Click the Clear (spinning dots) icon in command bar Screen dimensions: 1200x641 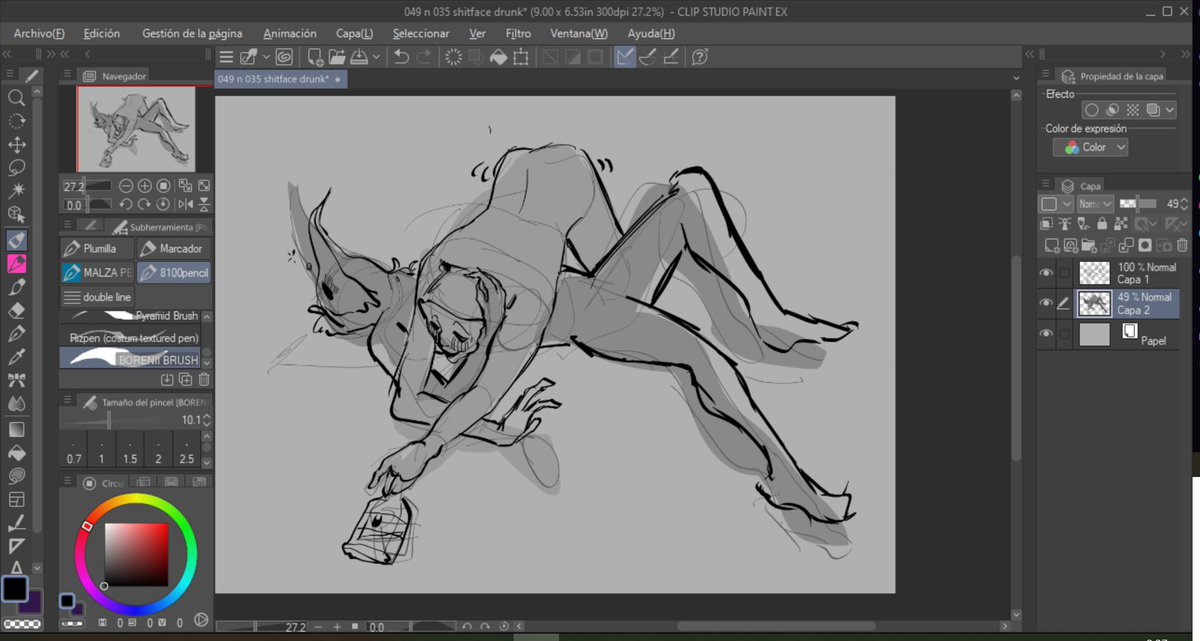[453, 57]
